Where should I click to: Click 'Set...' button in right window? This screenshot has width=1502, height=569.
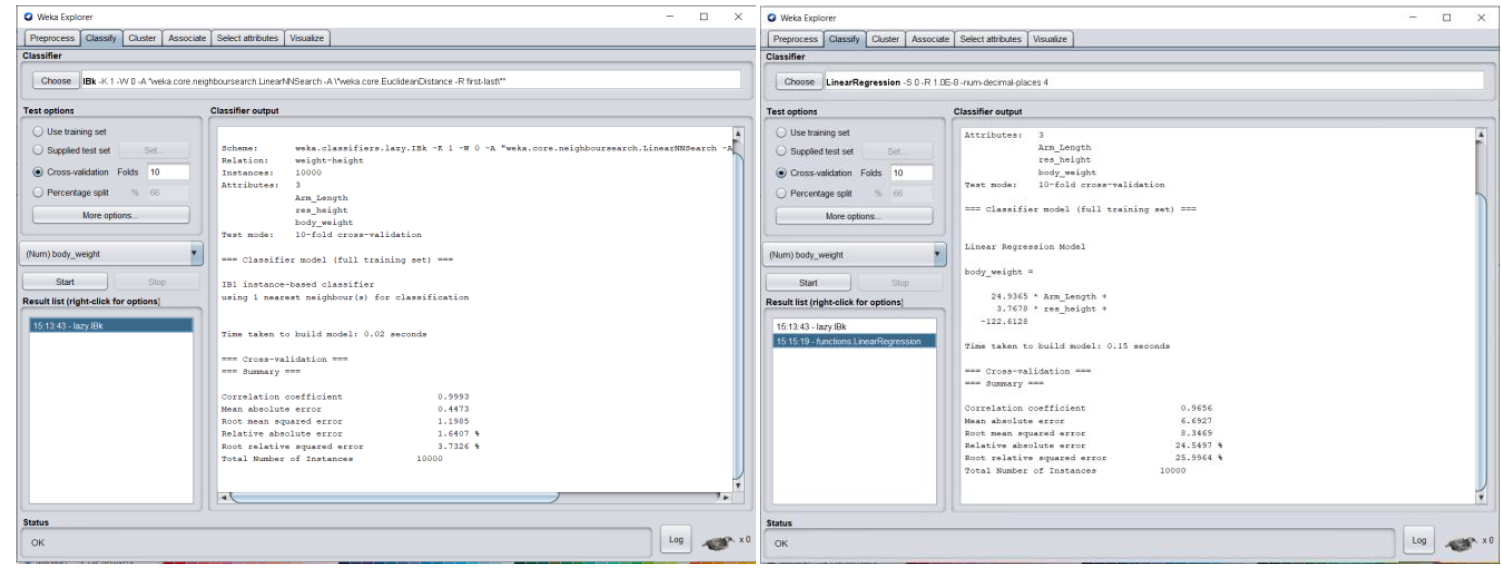896,152
